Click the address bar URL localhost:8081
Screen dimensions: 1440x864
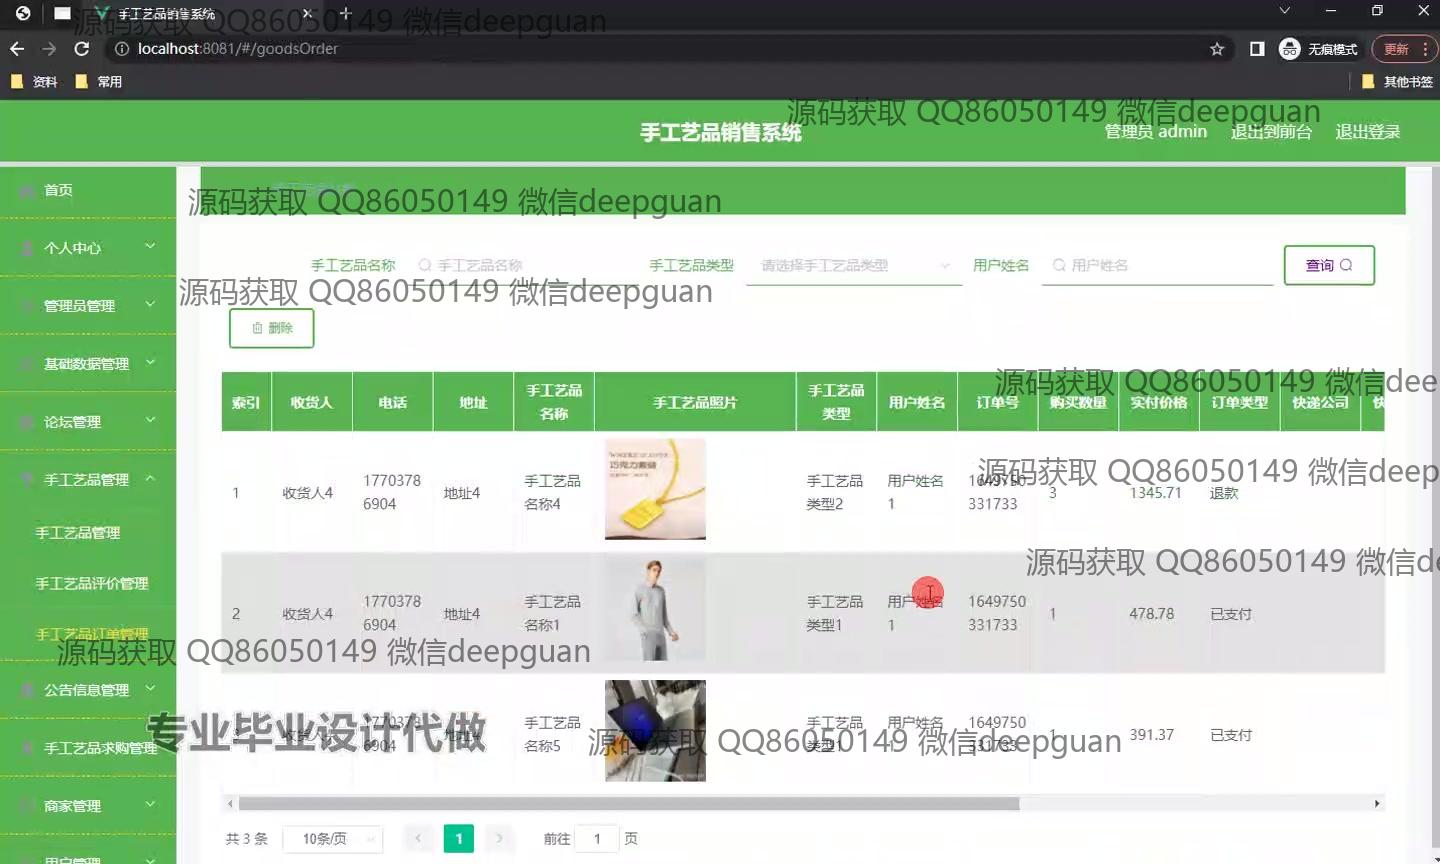pos(237,49)
